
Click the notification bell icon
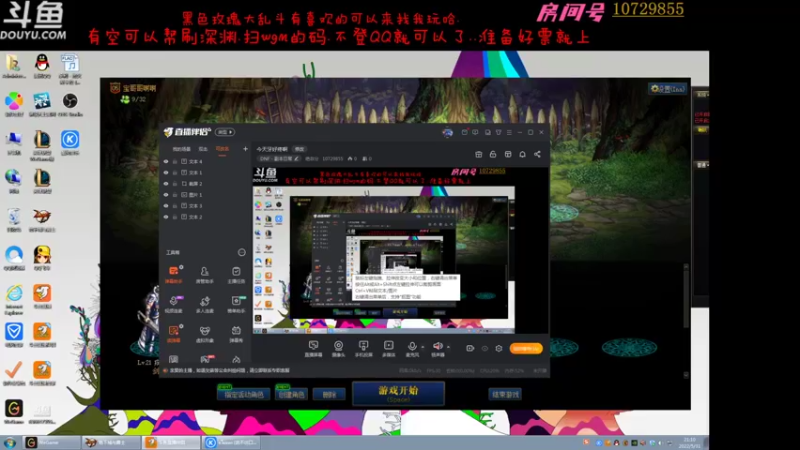522,154
